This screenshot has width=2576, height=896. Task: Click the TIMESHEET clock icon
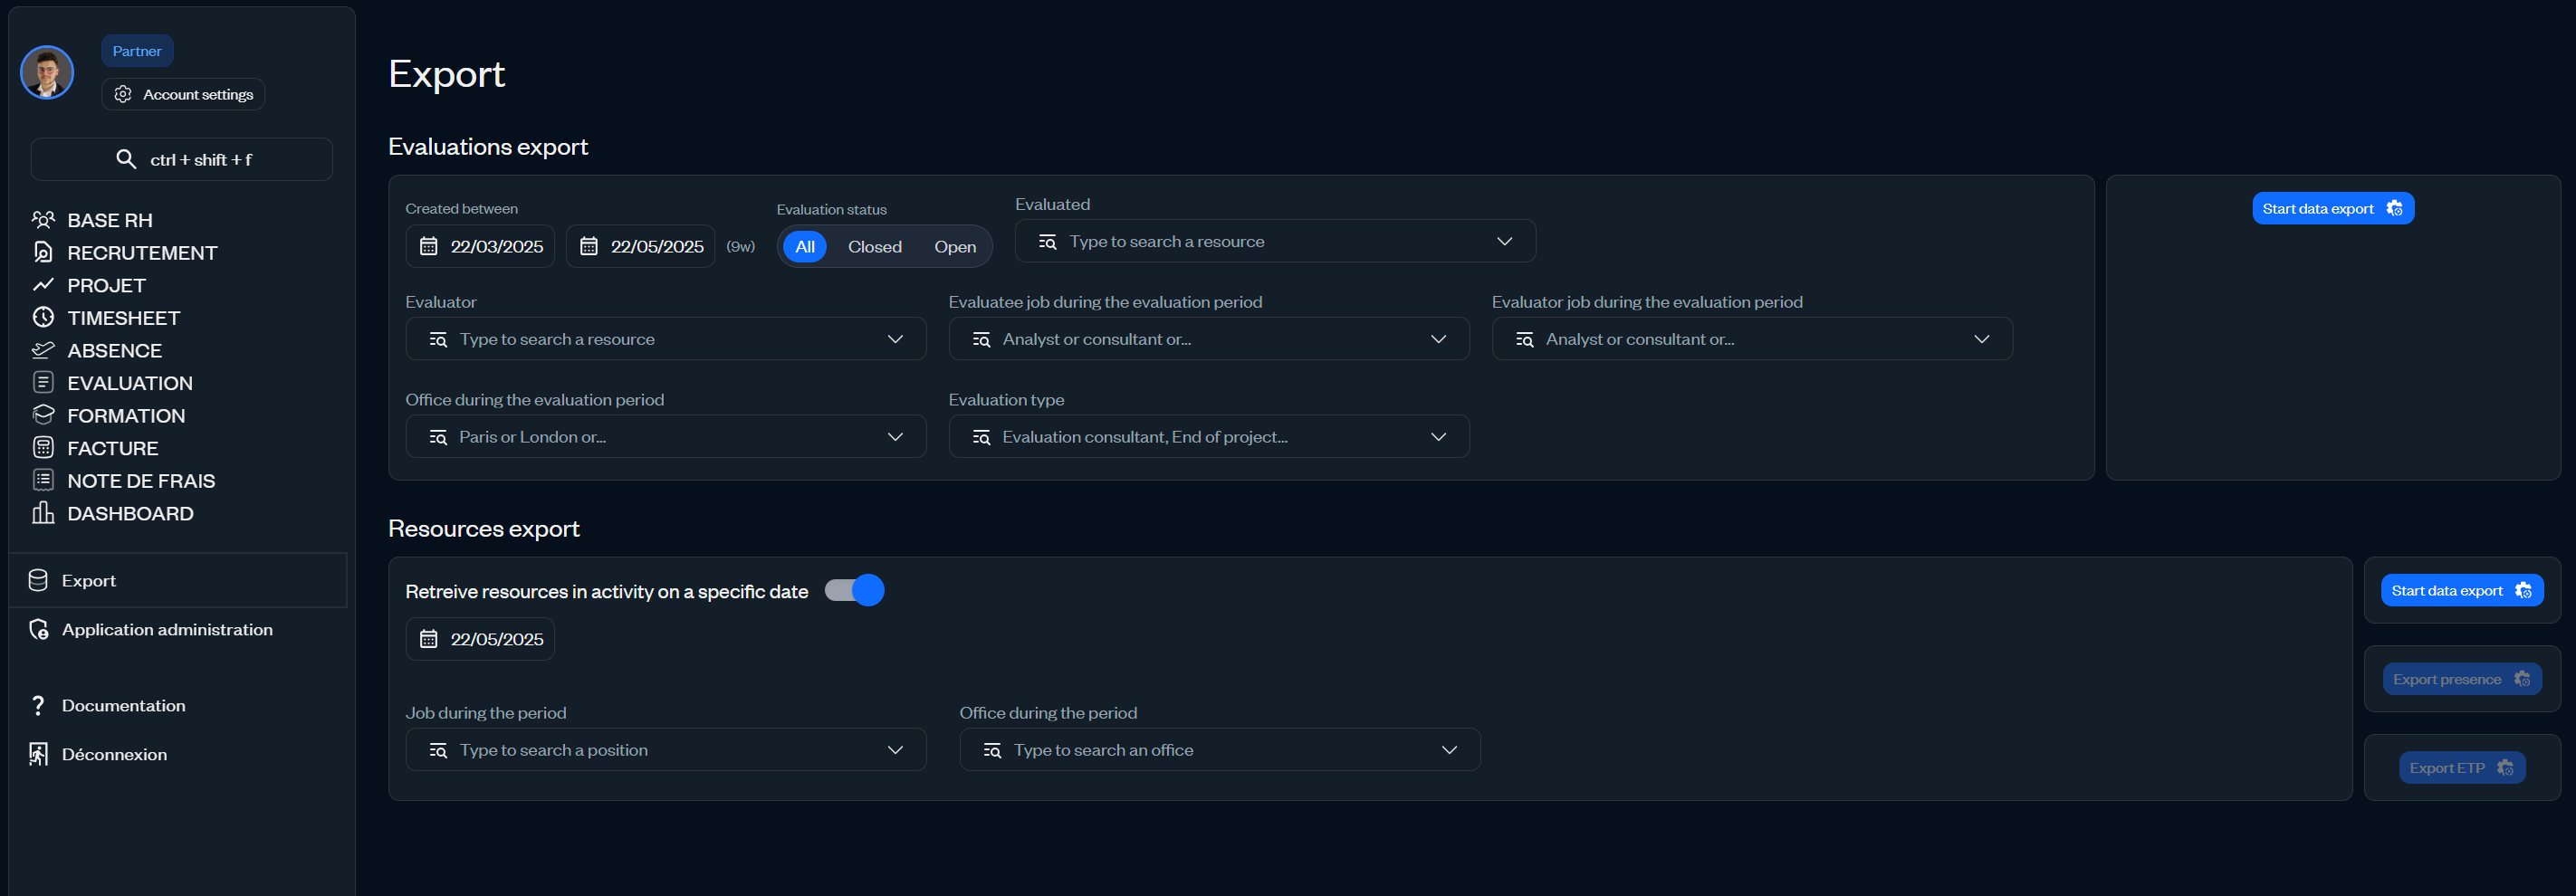point(43,317)
